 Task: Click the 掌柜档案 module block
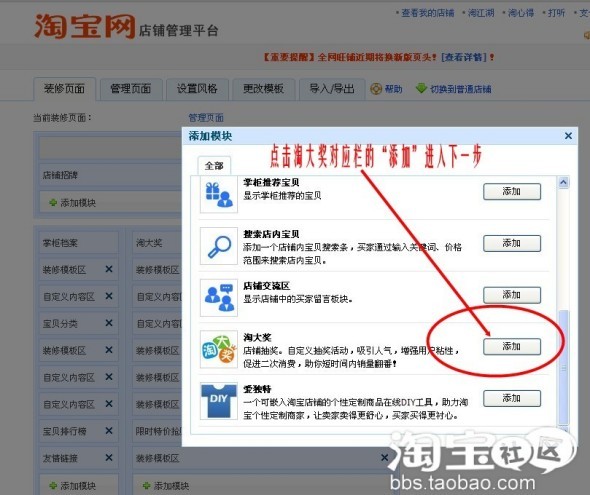tap(79, 243)
